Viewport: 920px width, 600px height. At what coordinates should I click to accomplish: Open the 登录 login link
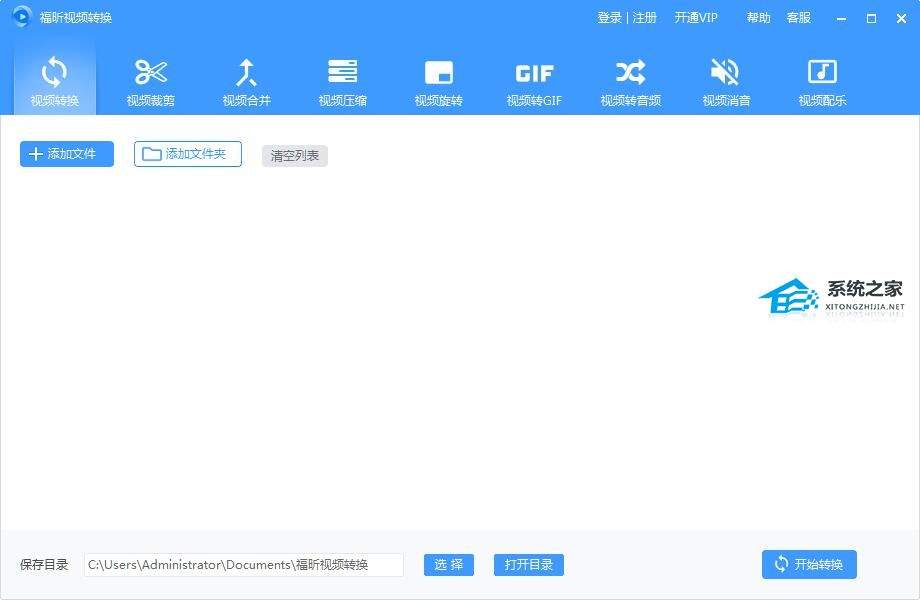point(609,18)
